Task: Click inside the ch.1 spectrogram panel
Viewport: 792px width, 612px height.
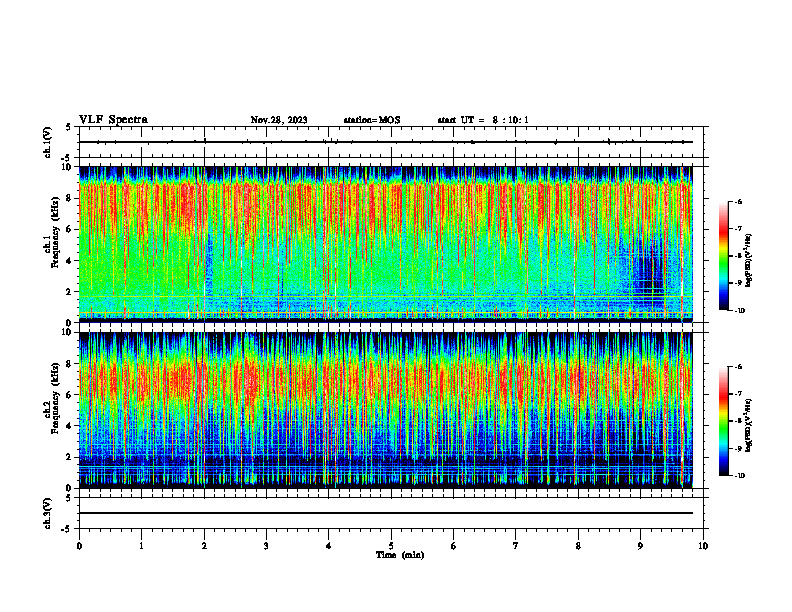Action: (x=386, y=244)
